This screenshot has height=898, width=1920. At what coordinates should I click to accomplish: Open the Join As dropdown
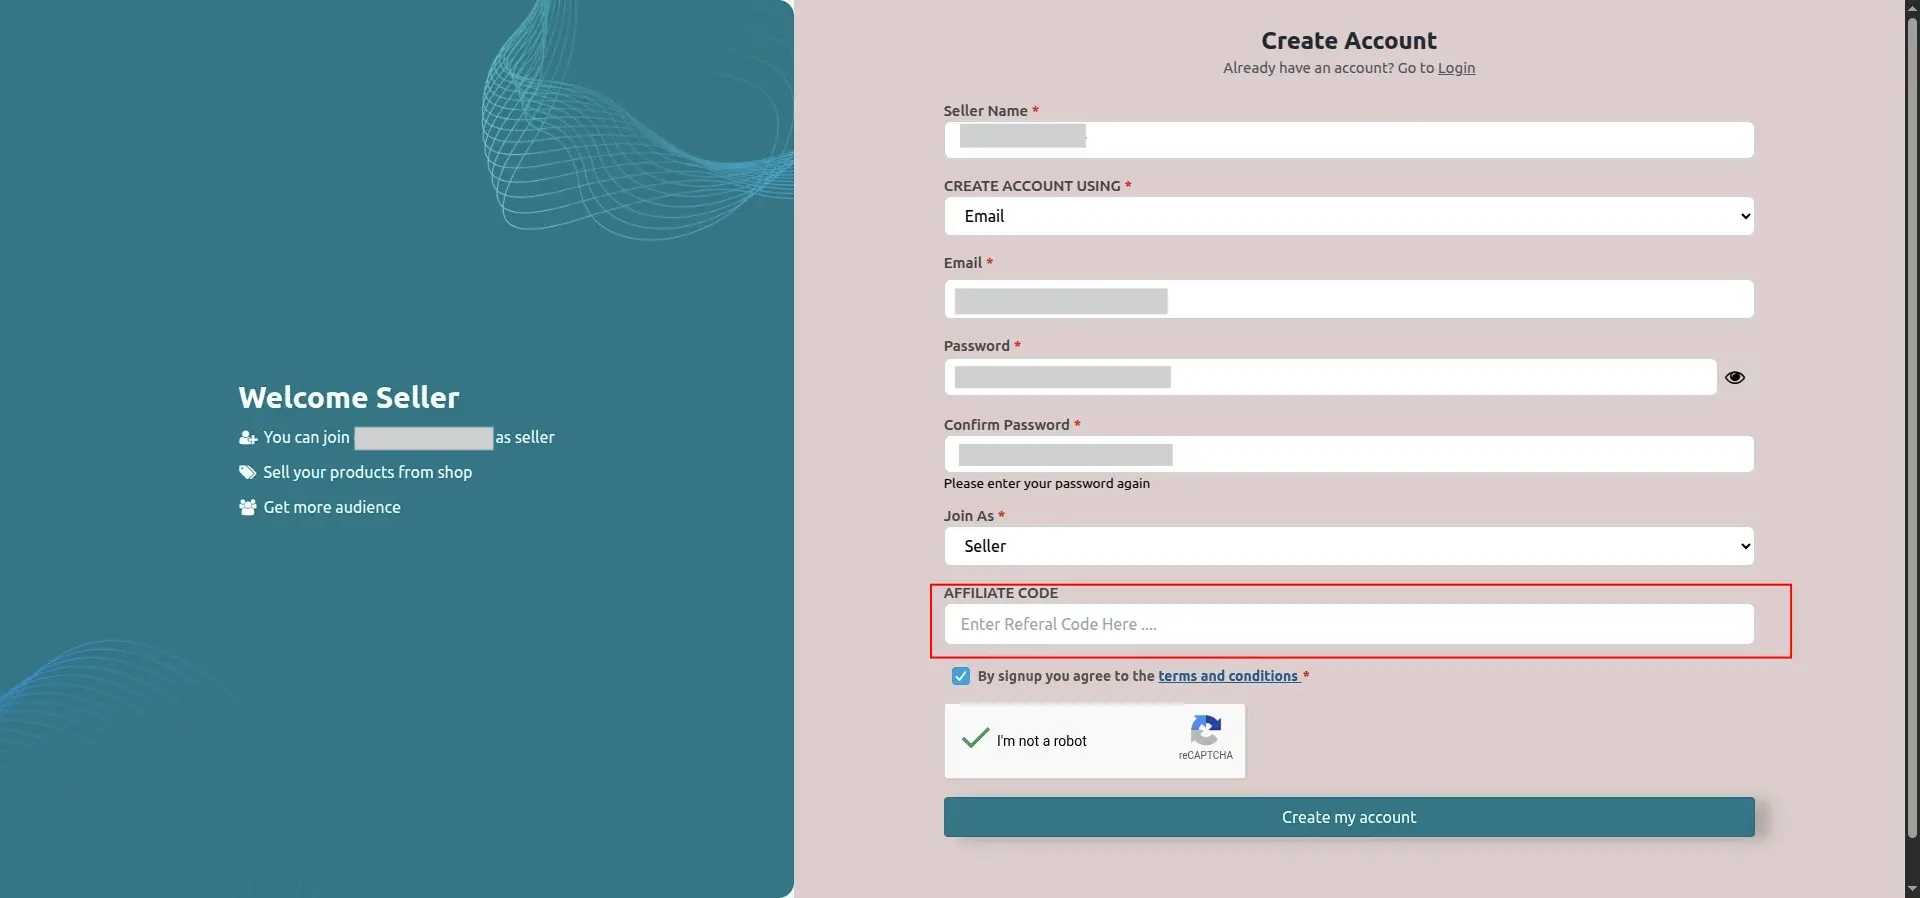(x=1349, y=546)
